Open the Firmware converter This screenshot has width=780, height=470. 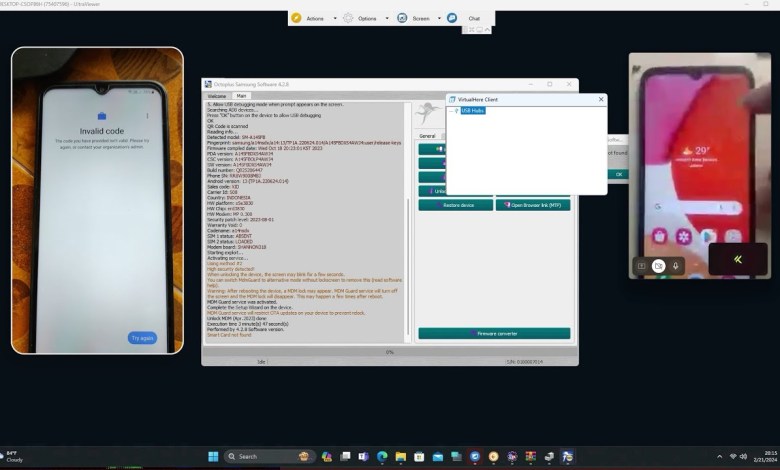[x=494, y=333]
